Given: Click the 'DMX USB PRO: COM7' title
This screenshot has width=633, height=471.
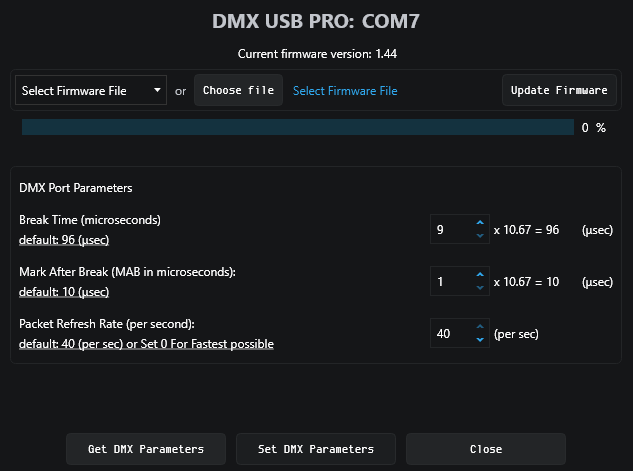Looking at the screenshot, I should [316, 21].
